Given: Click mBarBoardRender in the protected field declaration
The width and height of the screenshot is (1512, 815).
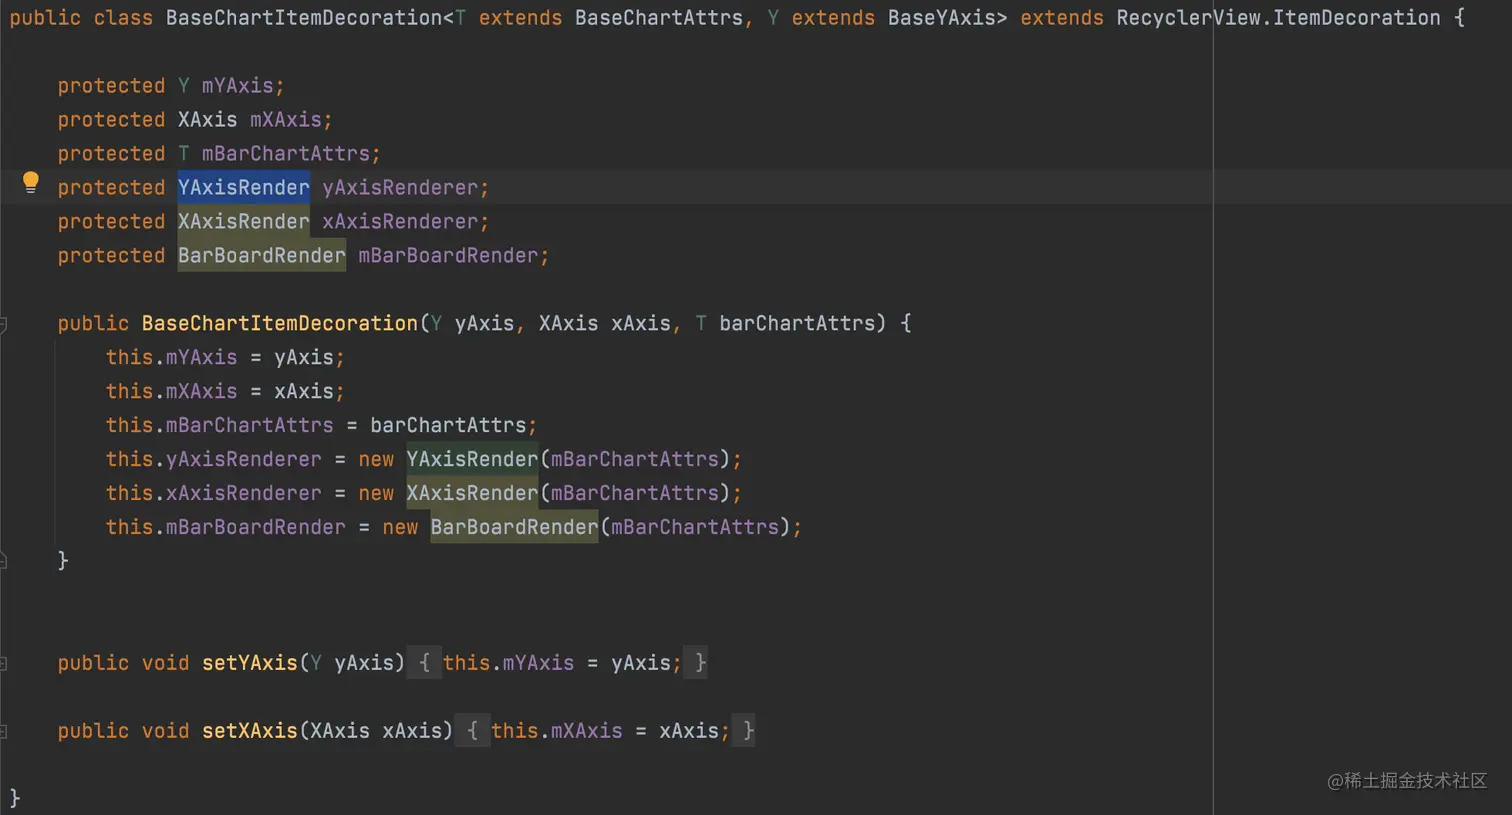Looking at the screenshot, I should pyautogui.click(x=448, y=255).
